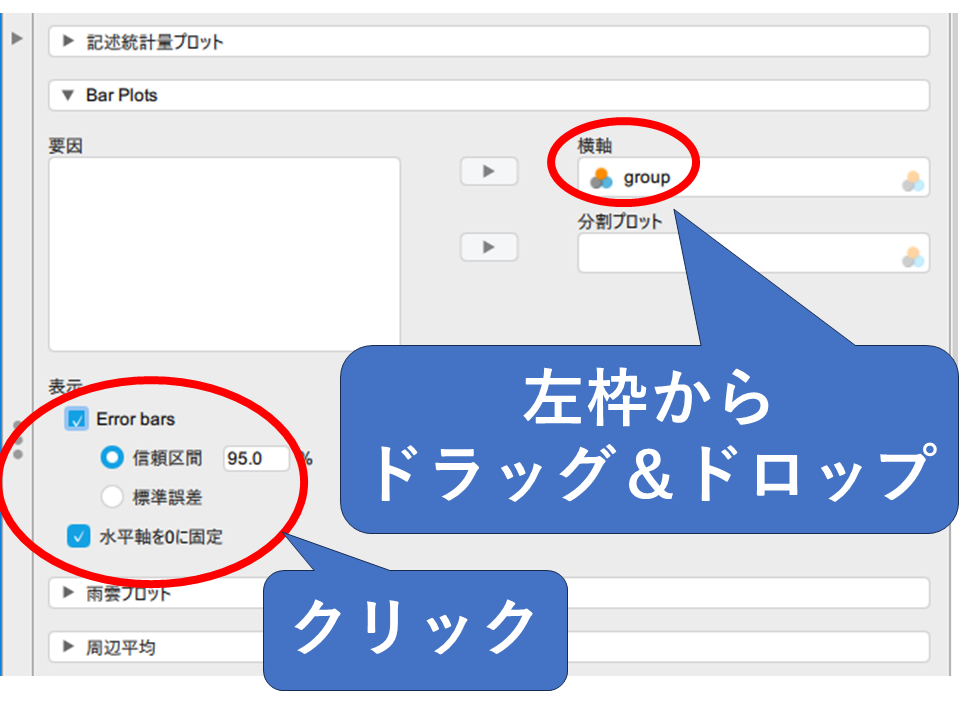Click inside the empty 要因 list box
This screenshot has width=960, height=720.
click(224, 254)
